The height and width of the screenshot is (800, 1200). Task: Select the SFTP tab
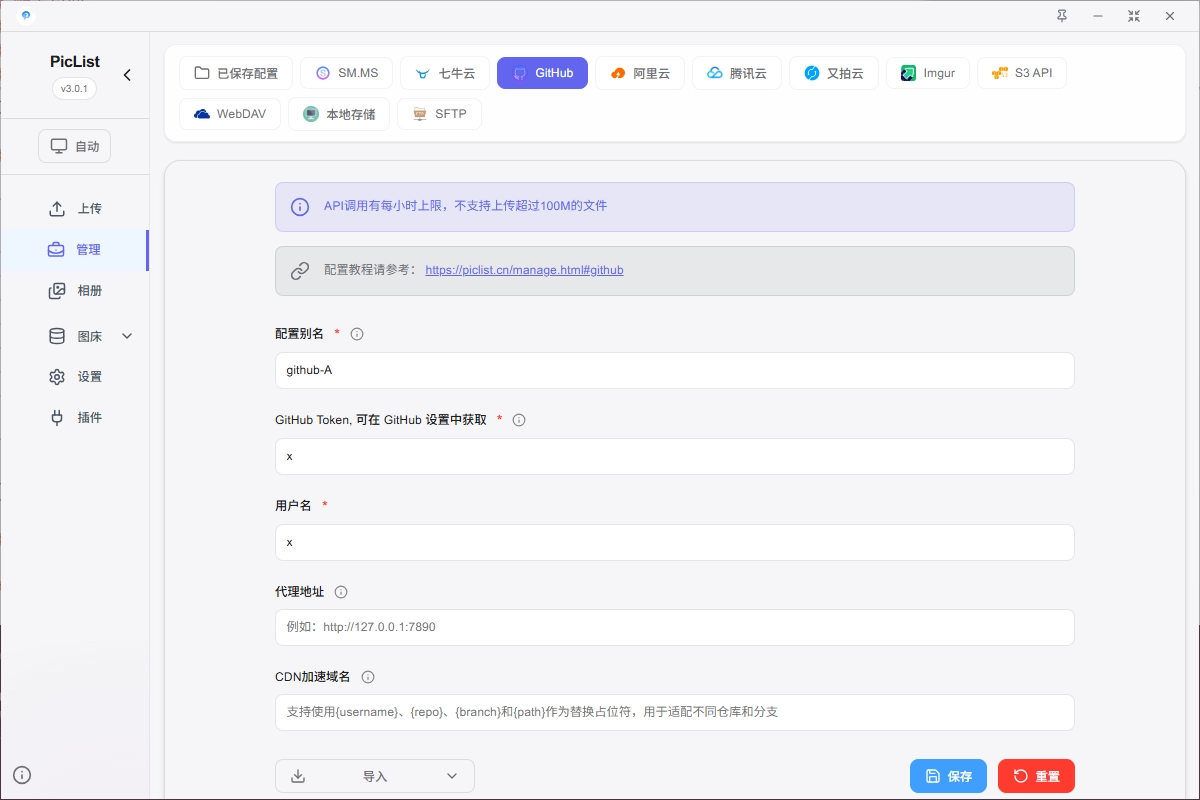(440, 114)
